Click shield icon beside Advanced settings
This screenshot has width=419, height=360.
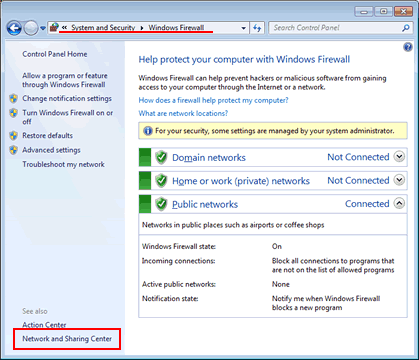point(13,150)
